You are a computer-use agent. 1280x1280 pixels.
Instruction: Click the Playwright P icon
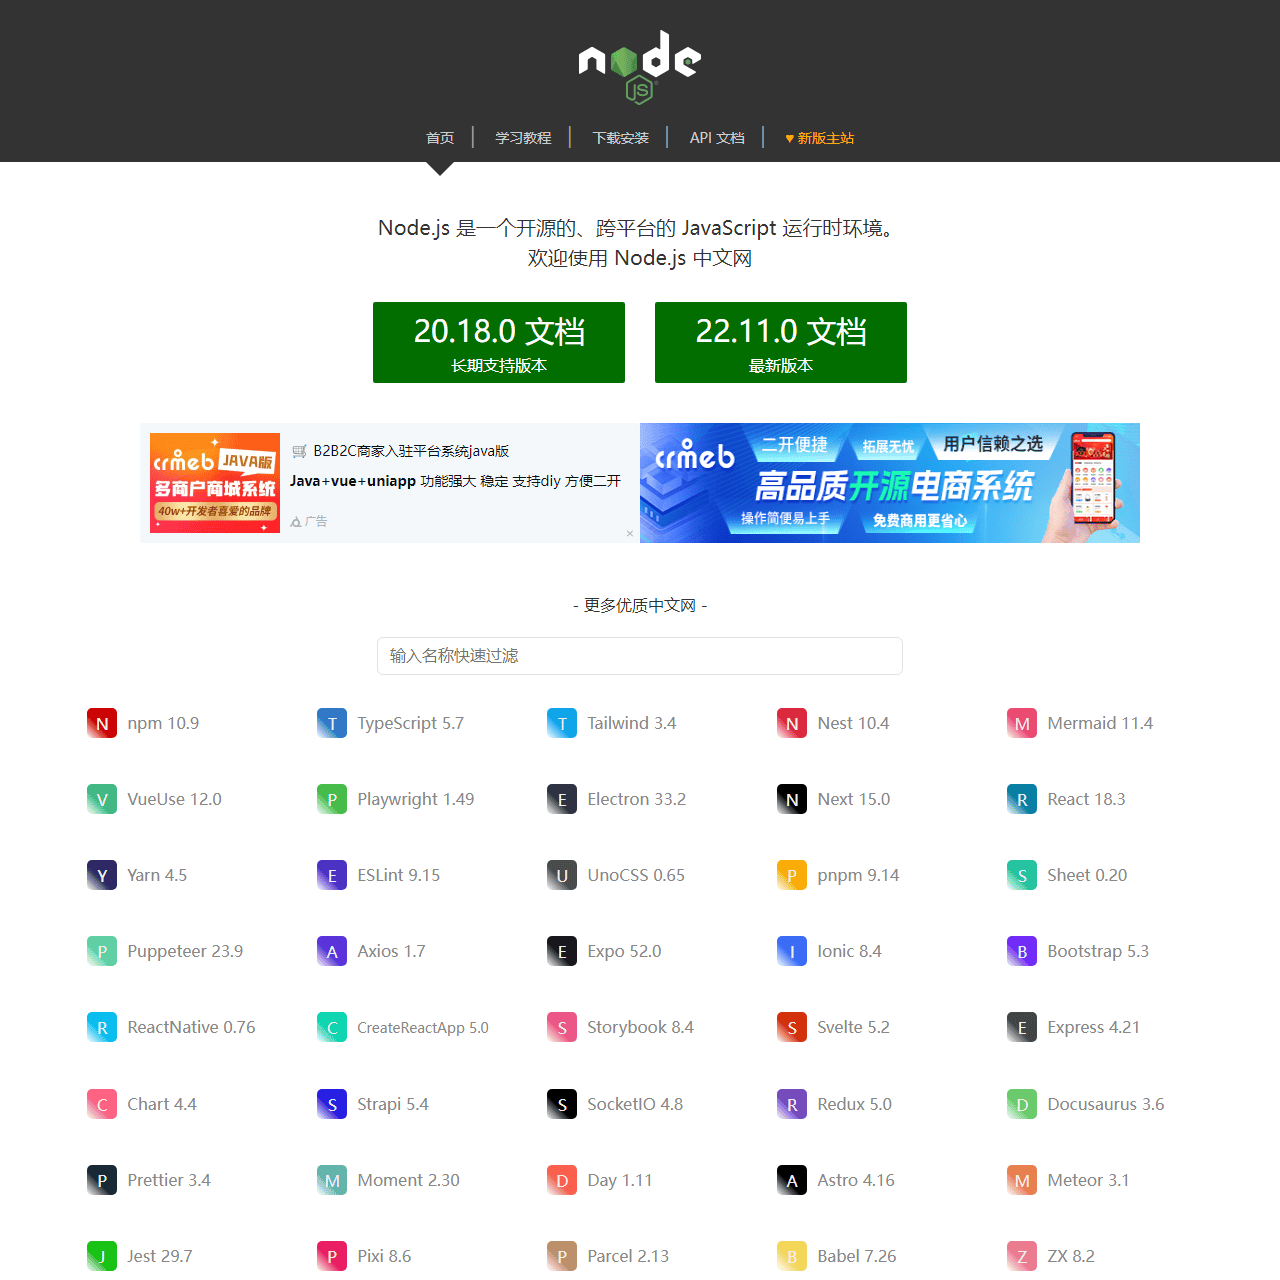(332, 799)
